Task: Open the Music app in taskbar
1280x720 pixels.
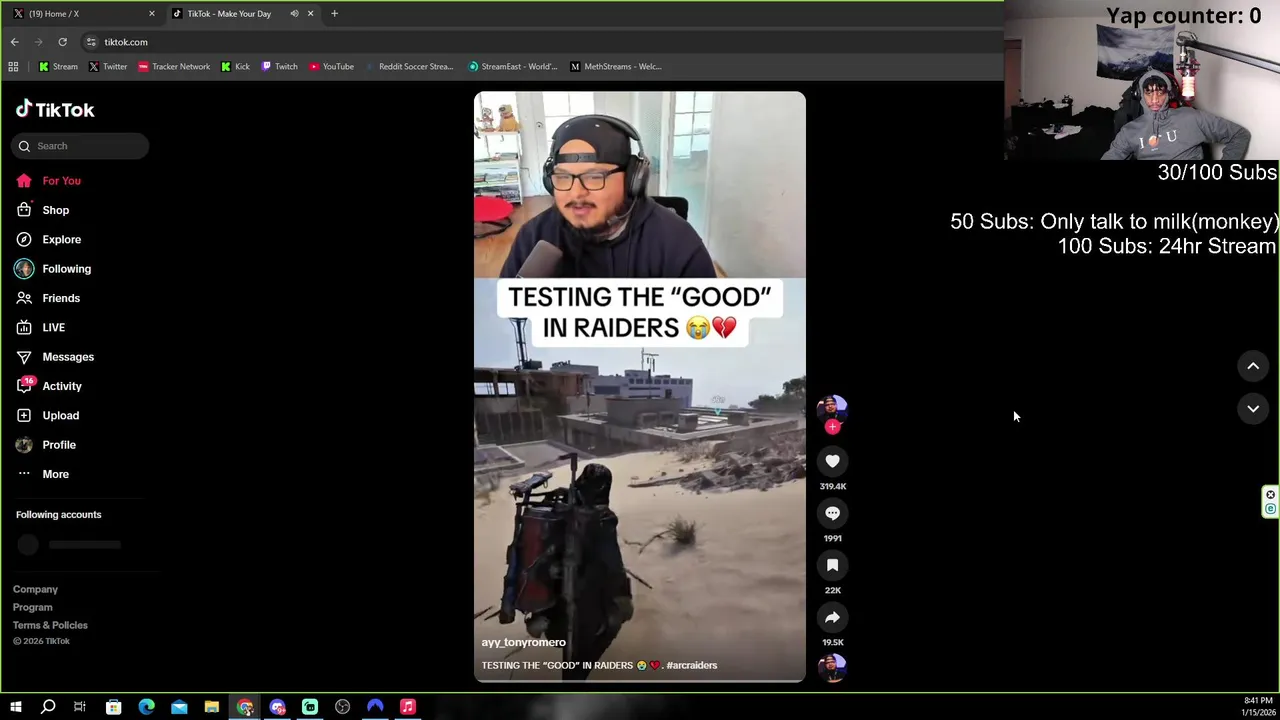Action: pos(408,707)
